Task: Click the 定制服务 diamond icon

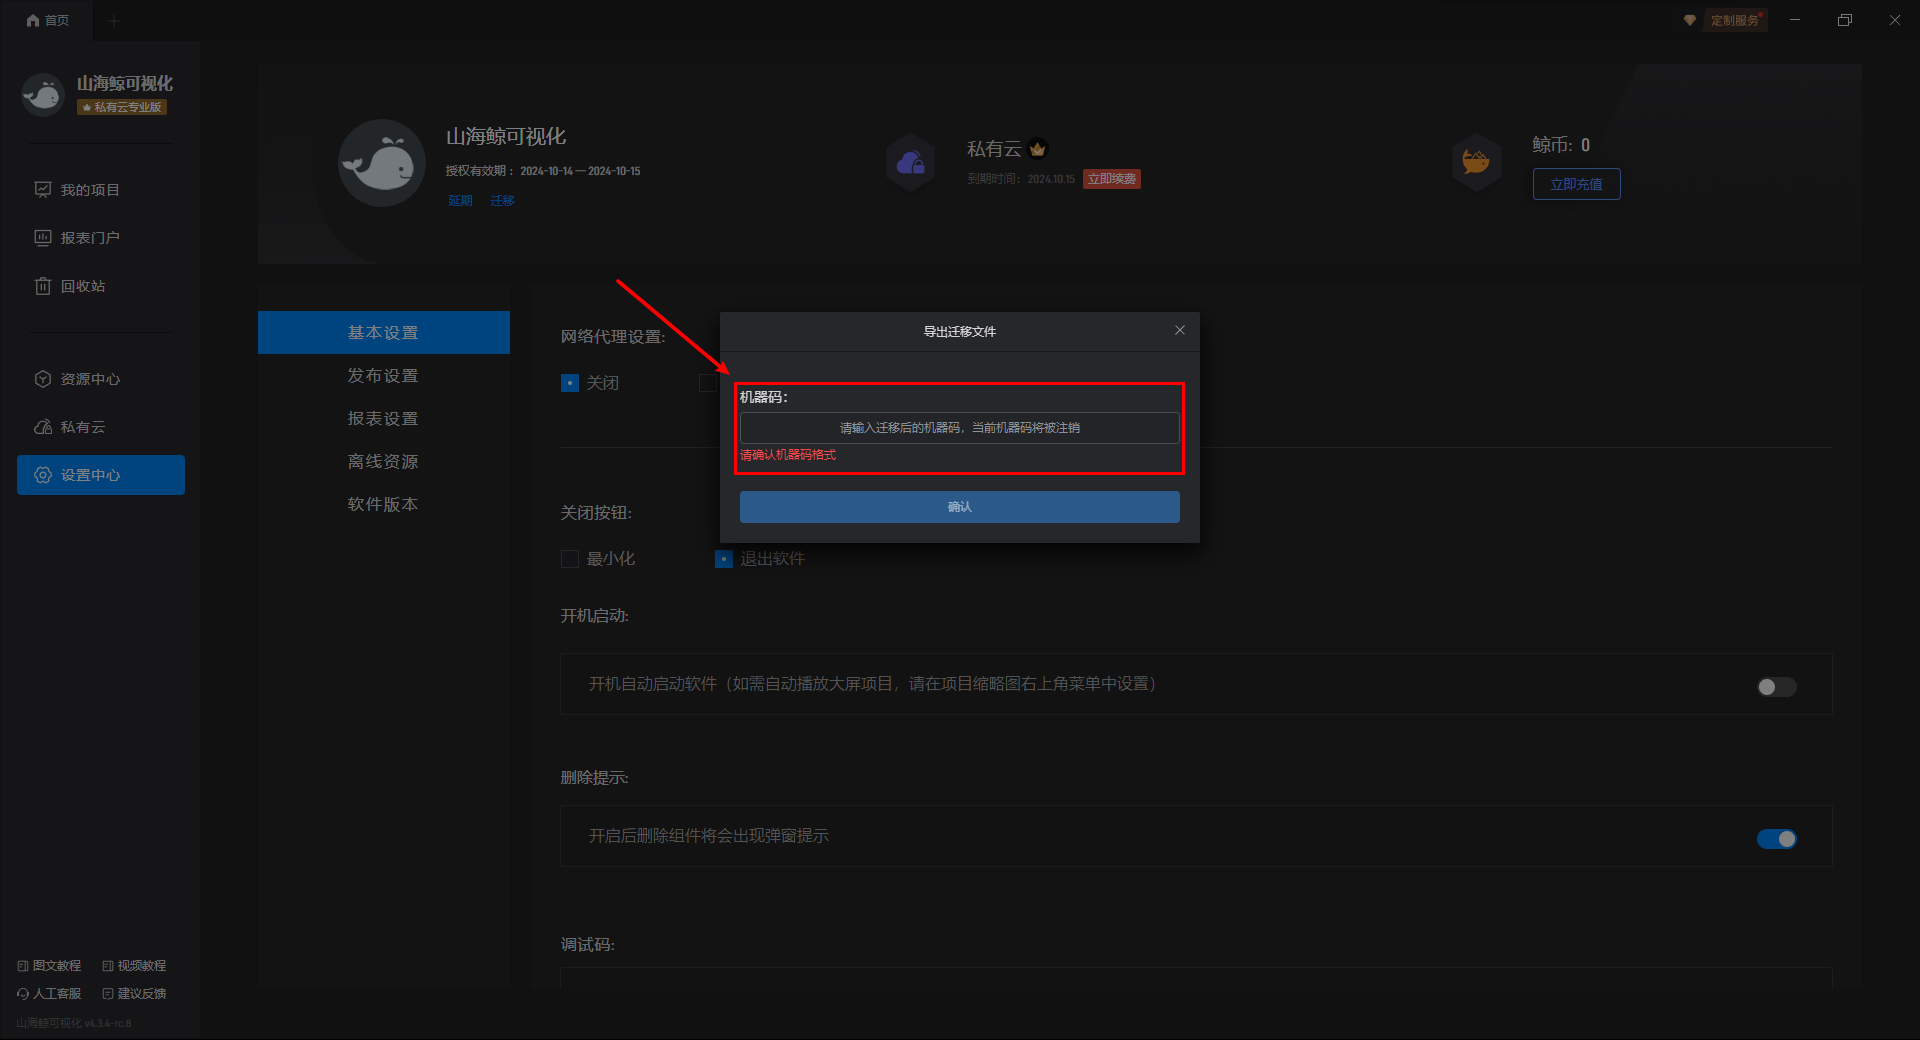Action: [x=1690, y=20]
